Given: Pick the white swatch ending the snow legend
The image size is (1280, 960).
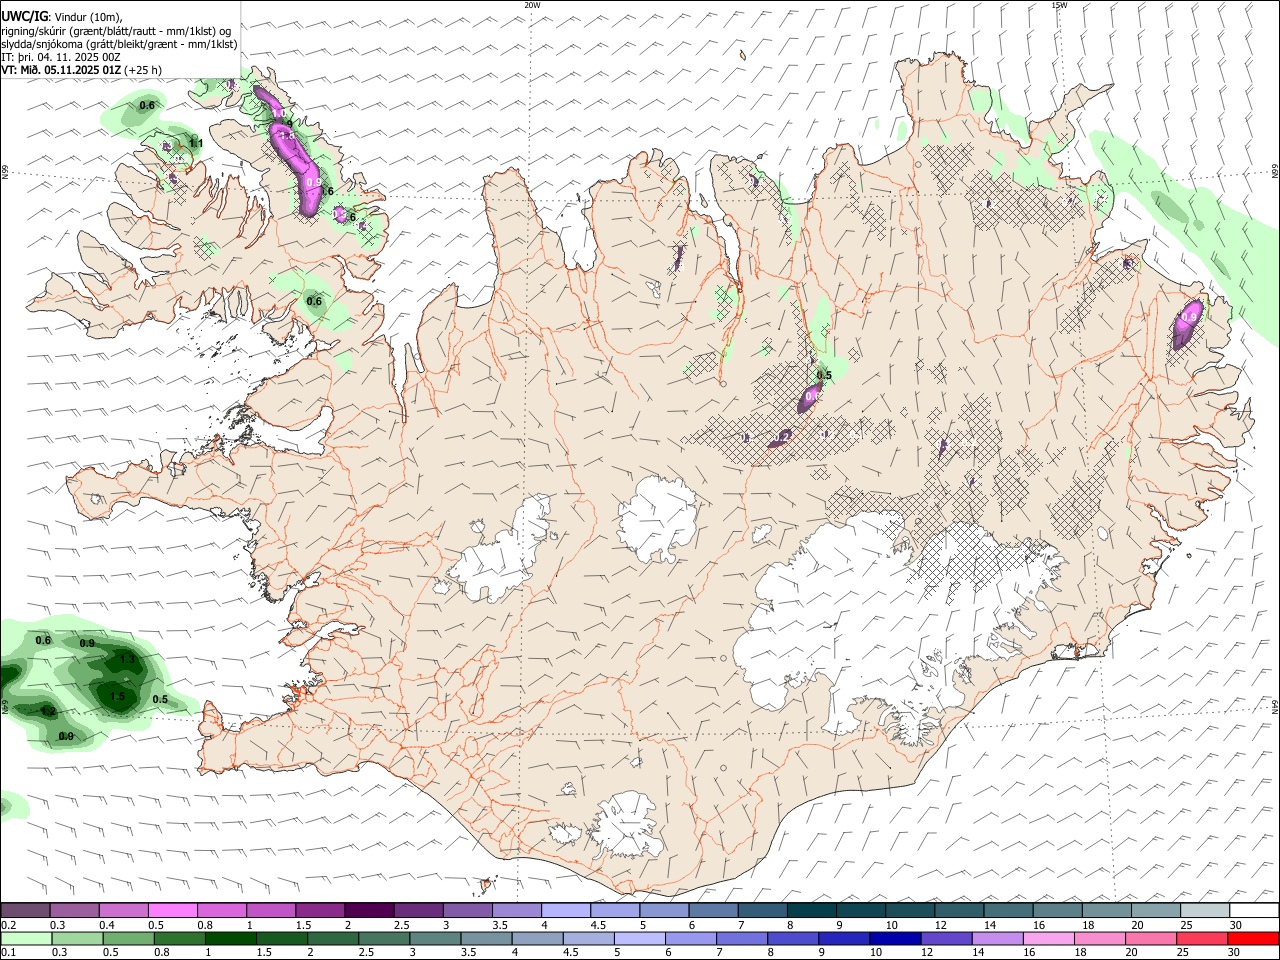Looking at the screenshot, I should click(1253, 911).
